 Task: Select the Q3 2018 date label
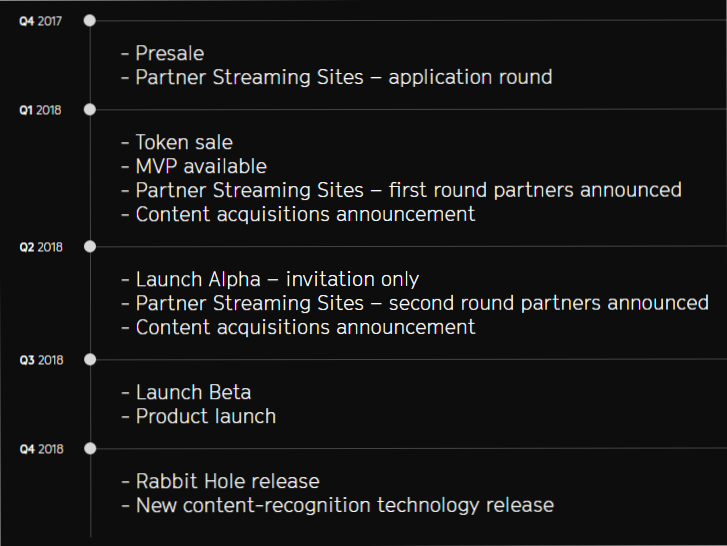pos(41,360)
